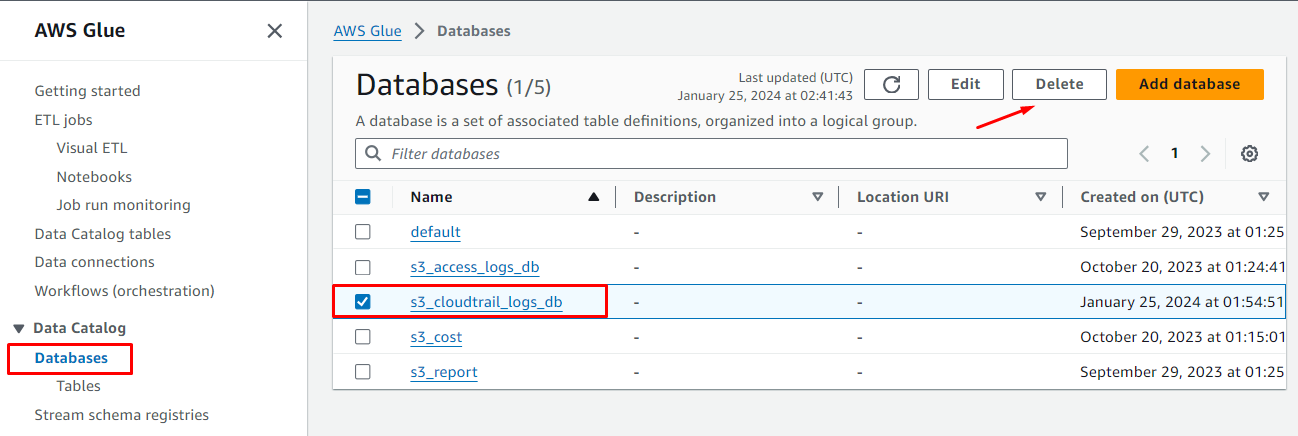The width and height of the screenshot is (1298, 436).
Task: Sort by Description column arrow
Action: point(818,197)
